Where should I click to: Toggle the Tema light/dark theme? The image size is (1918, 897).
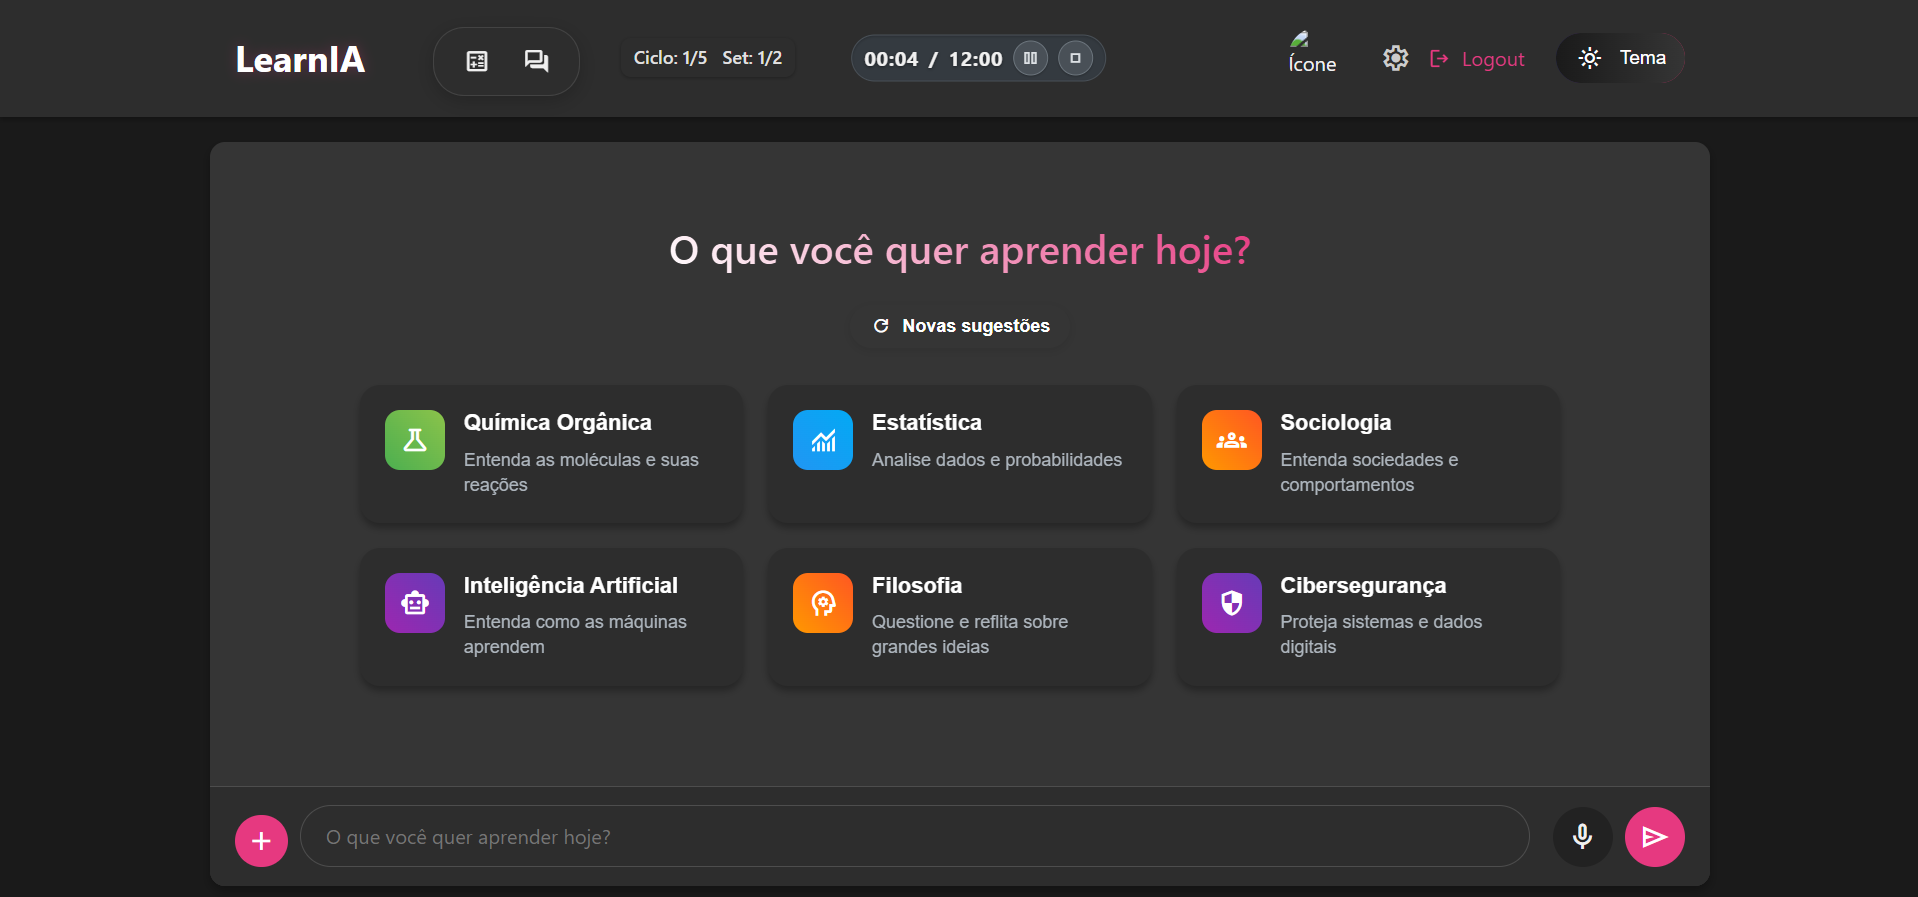coord(1620,58)
